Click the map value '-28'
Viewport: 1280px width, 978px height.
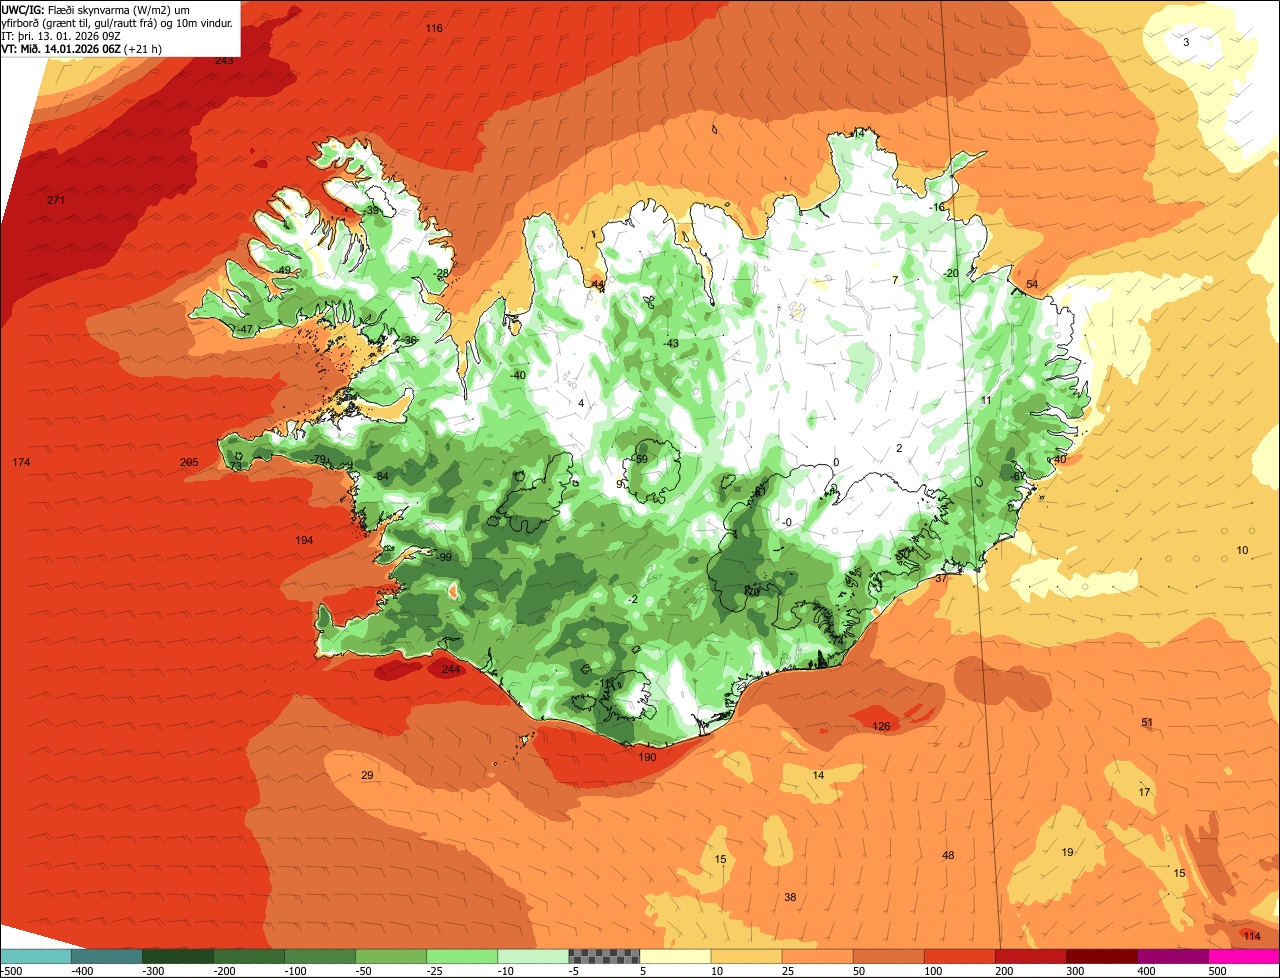[440, 273]
